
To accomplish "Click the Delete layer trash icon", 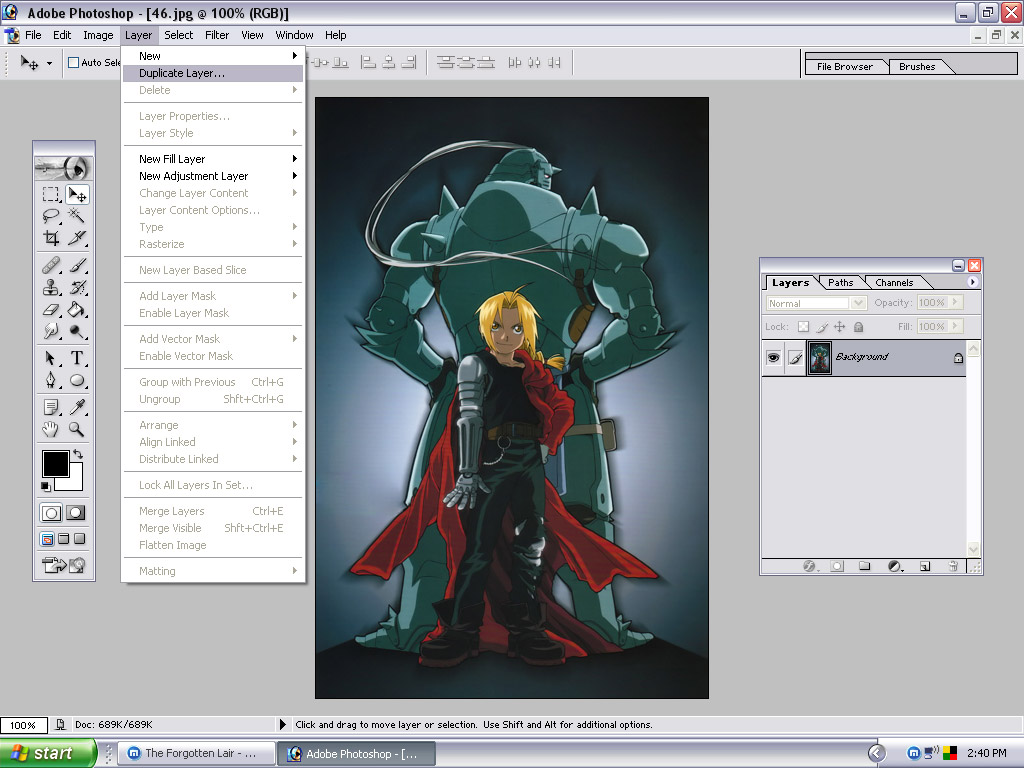I will [953, 566].
